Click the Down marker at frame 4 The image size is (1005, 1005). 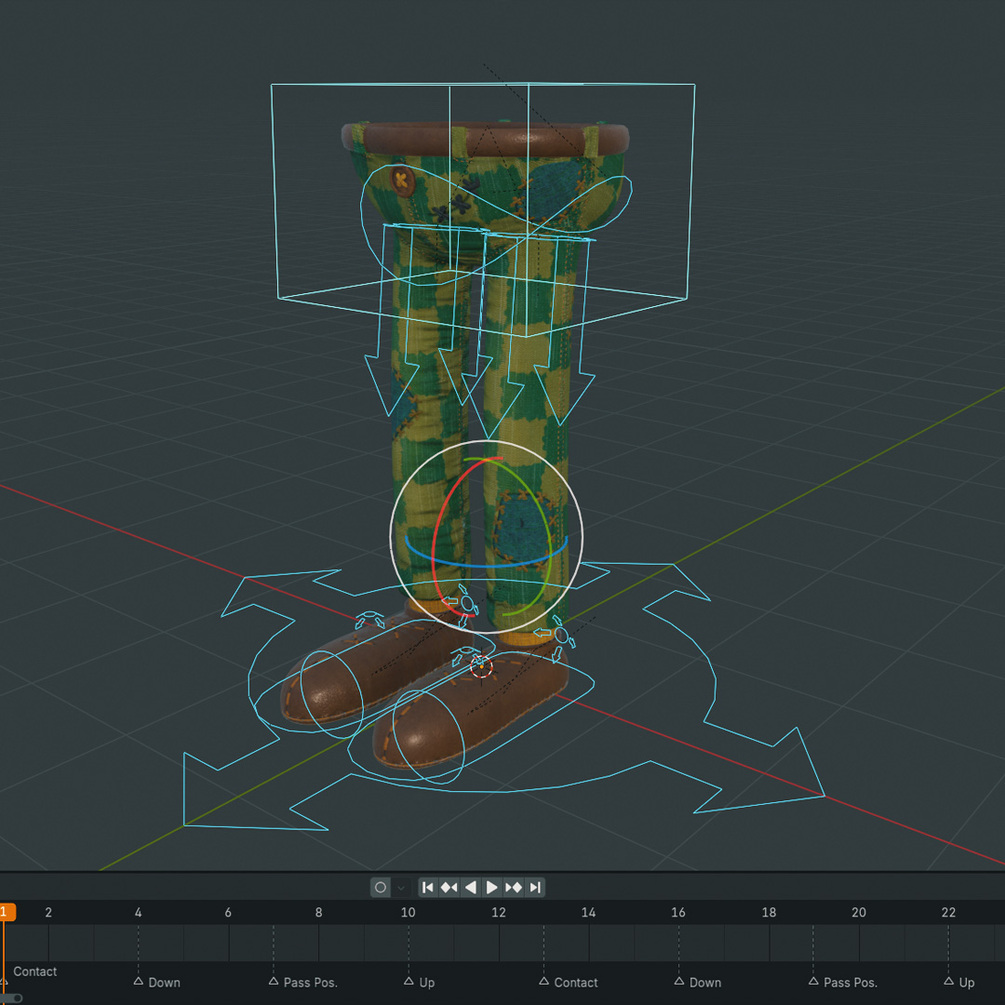[x=140, y=982]
